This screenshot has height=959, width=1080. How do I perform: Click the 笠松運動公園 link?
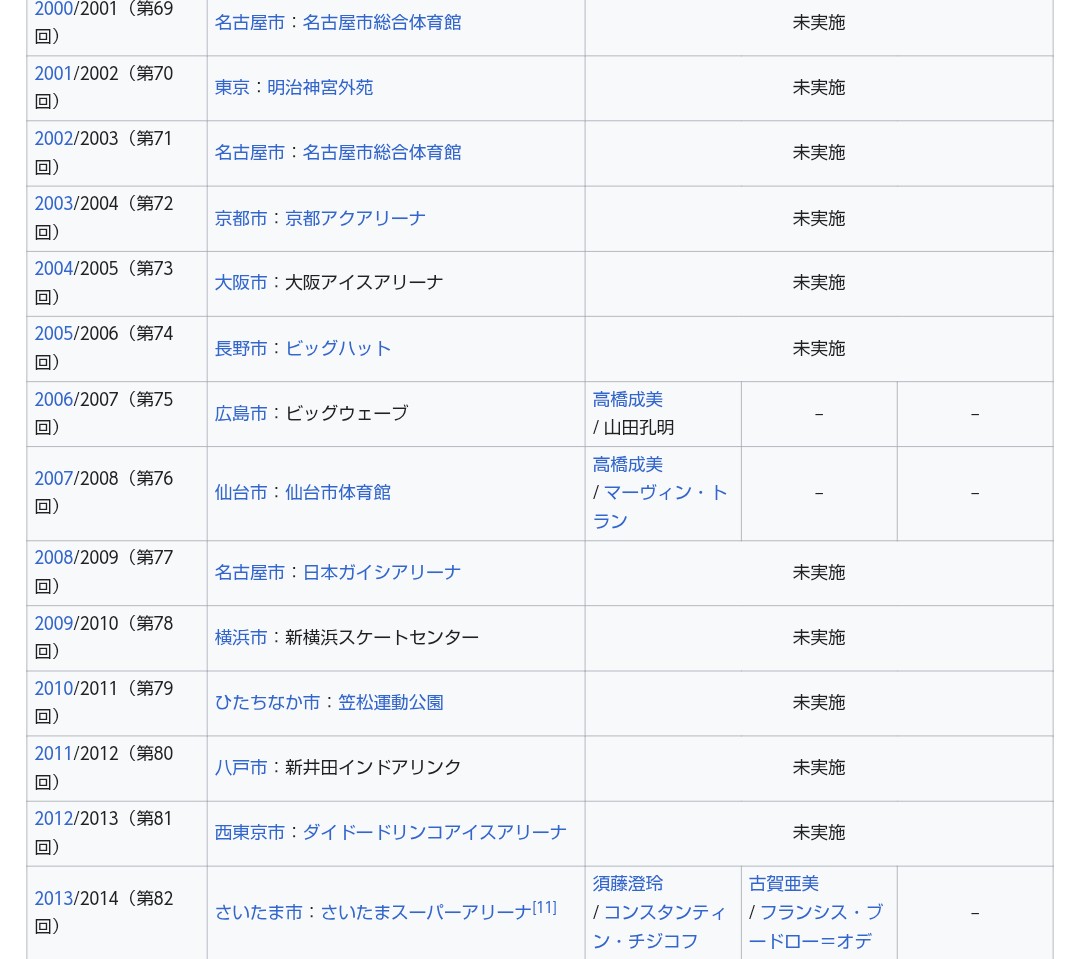(390, 703)
